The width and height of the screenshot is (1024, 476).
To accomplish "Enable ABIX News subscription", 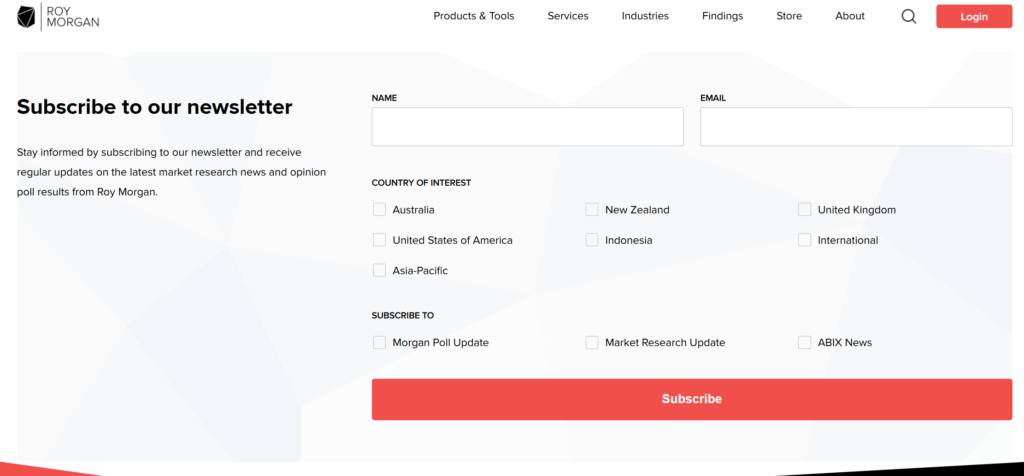I will click(x=805, y=342).
